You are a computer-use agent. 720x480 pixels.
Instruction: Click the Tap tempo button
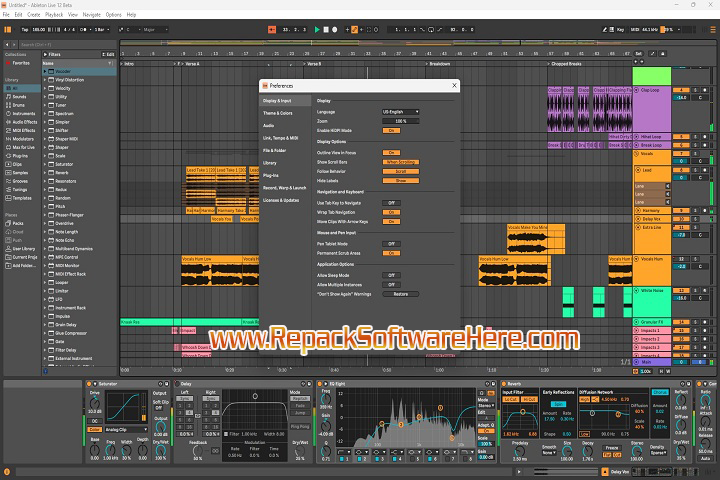tap(24, 29)
